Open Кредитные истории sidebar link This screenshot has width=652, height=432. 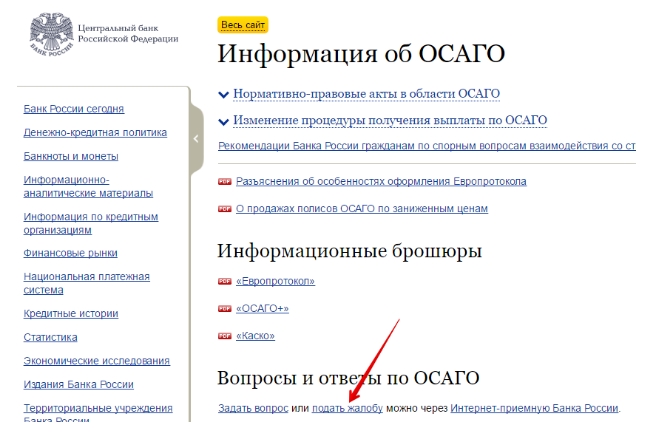pyautogui.click(x=71, y=313)
